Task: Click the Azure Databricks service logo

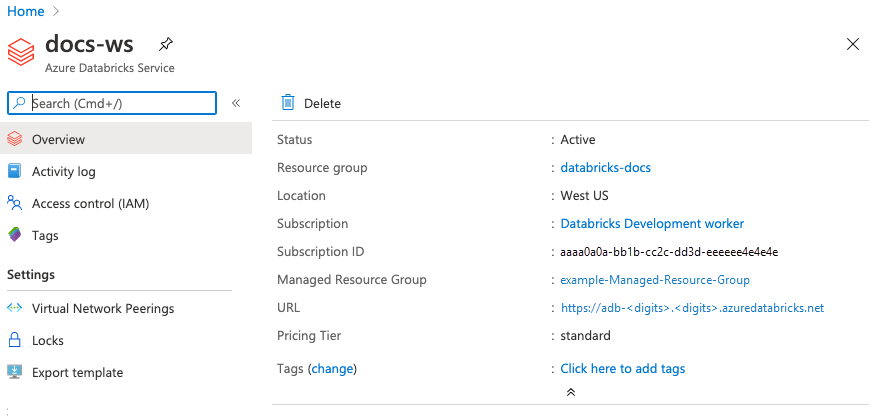Action: 21,51
